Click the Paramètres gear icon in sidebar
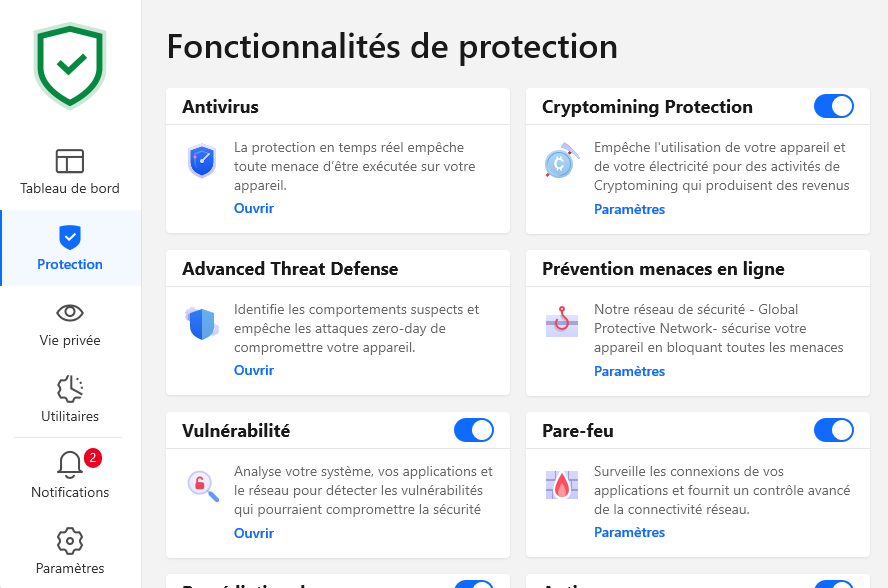The width and height of the screenshot is (888, 588). [x=70, y=541]
